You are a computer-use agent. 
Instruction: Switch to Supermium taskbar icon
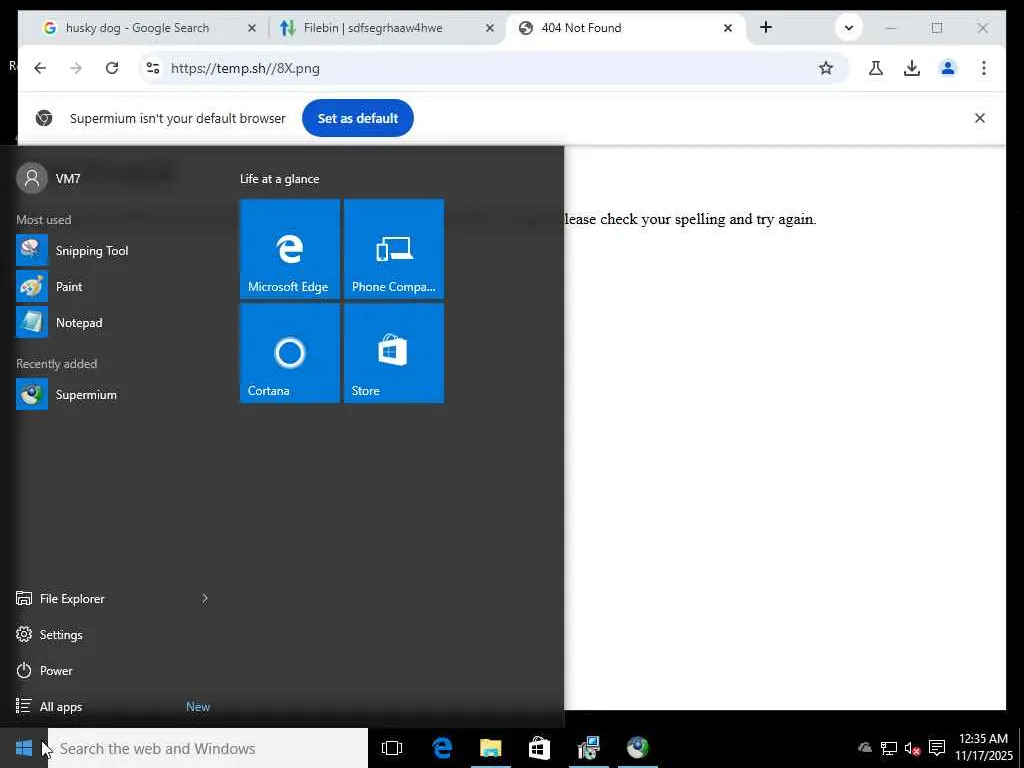pos(637,748)
